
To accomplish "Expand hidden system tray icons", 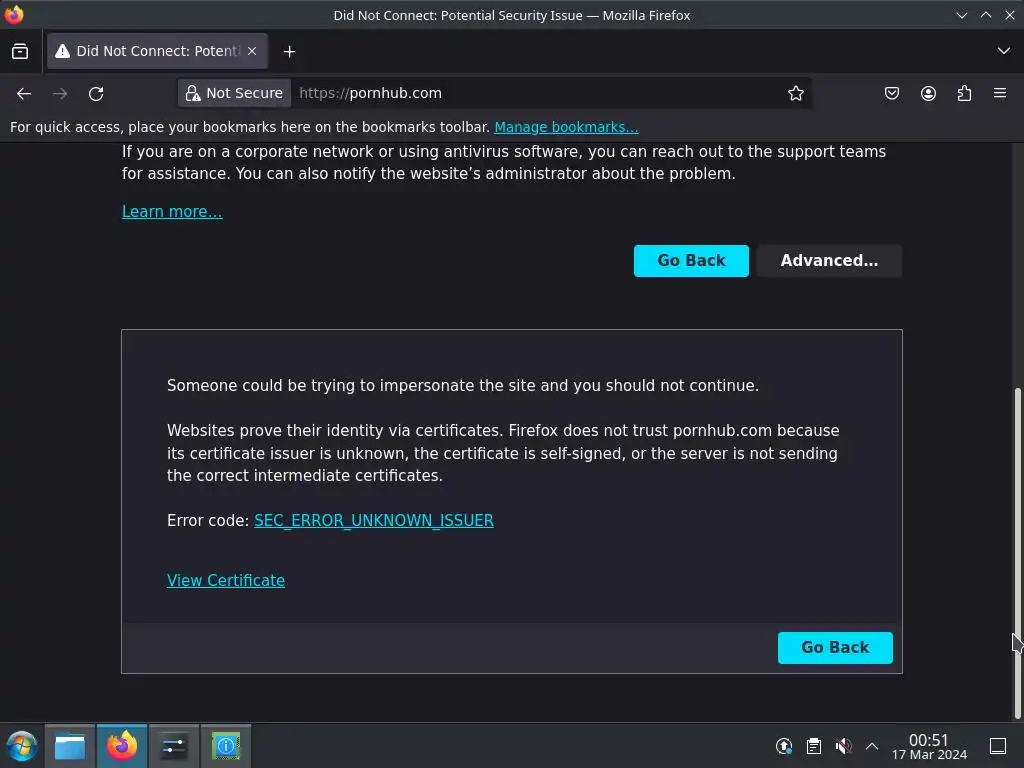I will (x=872, y=746).
